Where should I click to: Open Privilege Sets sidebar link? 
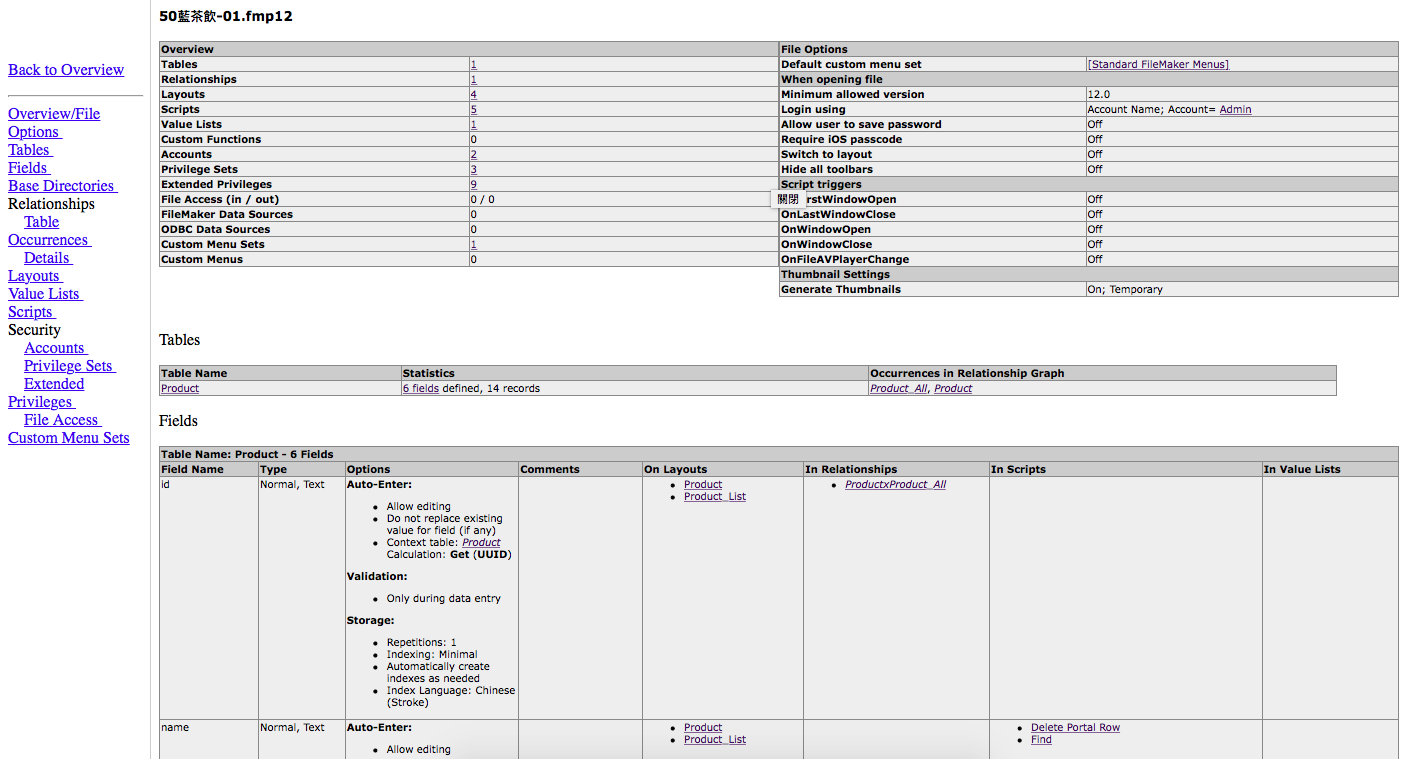pos(70,366)
